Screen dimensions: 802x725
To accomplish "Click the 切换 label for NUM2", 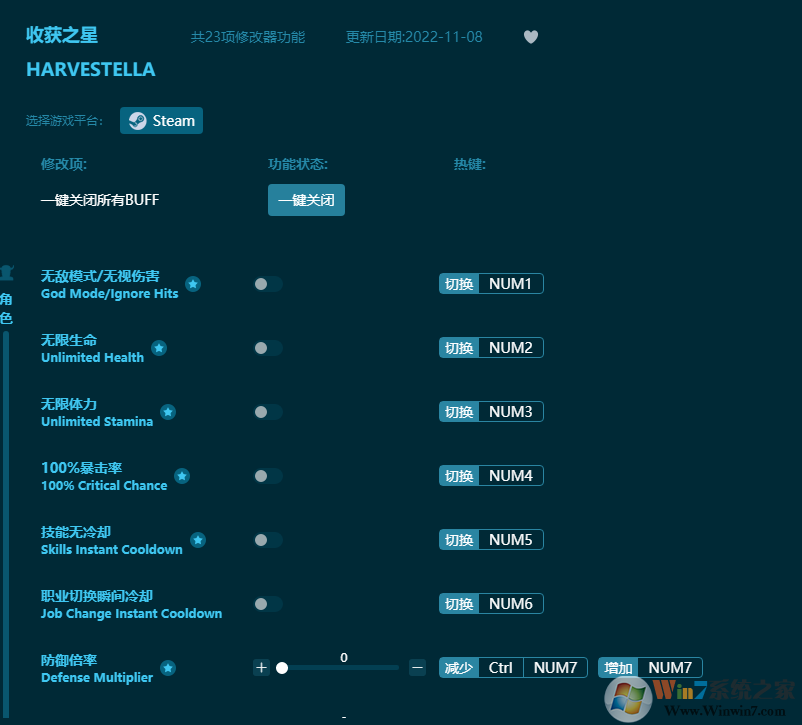I will pos(459,347).
